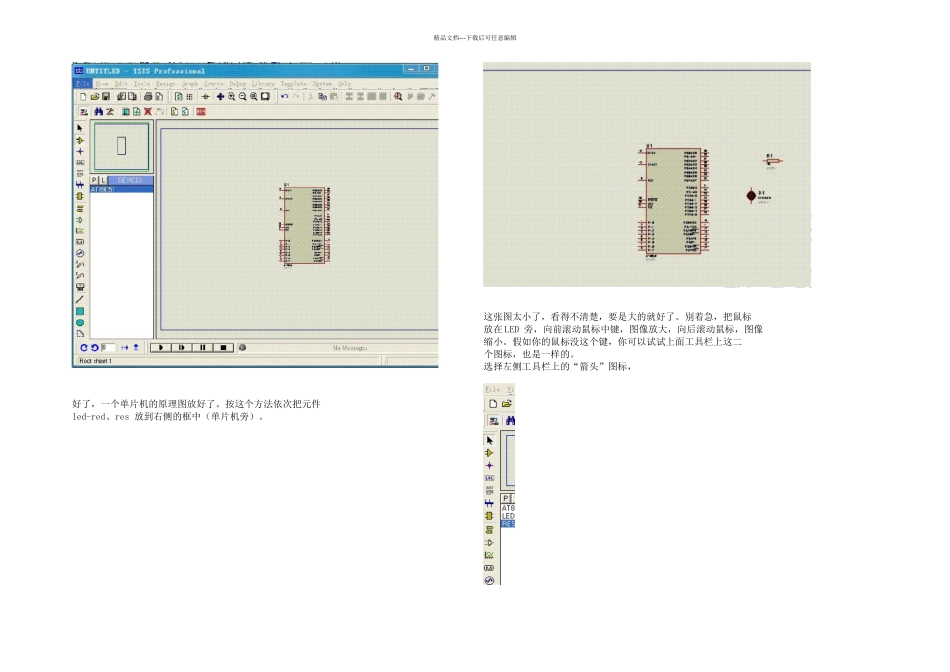This screenshot has width=950, height=672.
Task: Click Open file icon in main ISIS window toolbar
Action: (95, 96)
